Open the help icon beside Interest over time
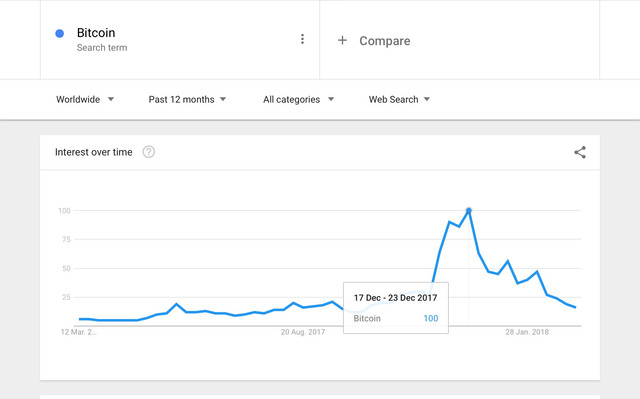The height and width of the screenshot is (399, 640). click(x=149, y=152)
